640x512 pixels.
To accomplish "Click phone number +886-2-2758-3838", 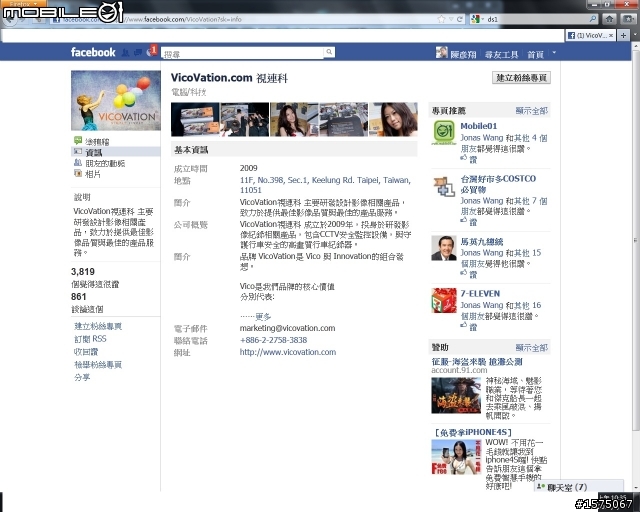I will click(x=273, y=340).
